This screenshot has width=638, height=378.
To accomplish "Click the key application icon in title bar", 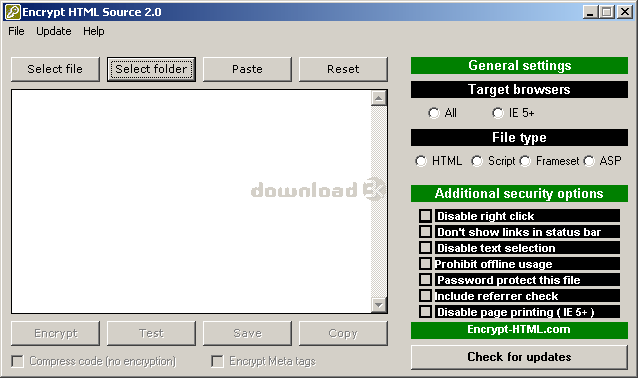I will pyautogui.click(x=12, y=12).
